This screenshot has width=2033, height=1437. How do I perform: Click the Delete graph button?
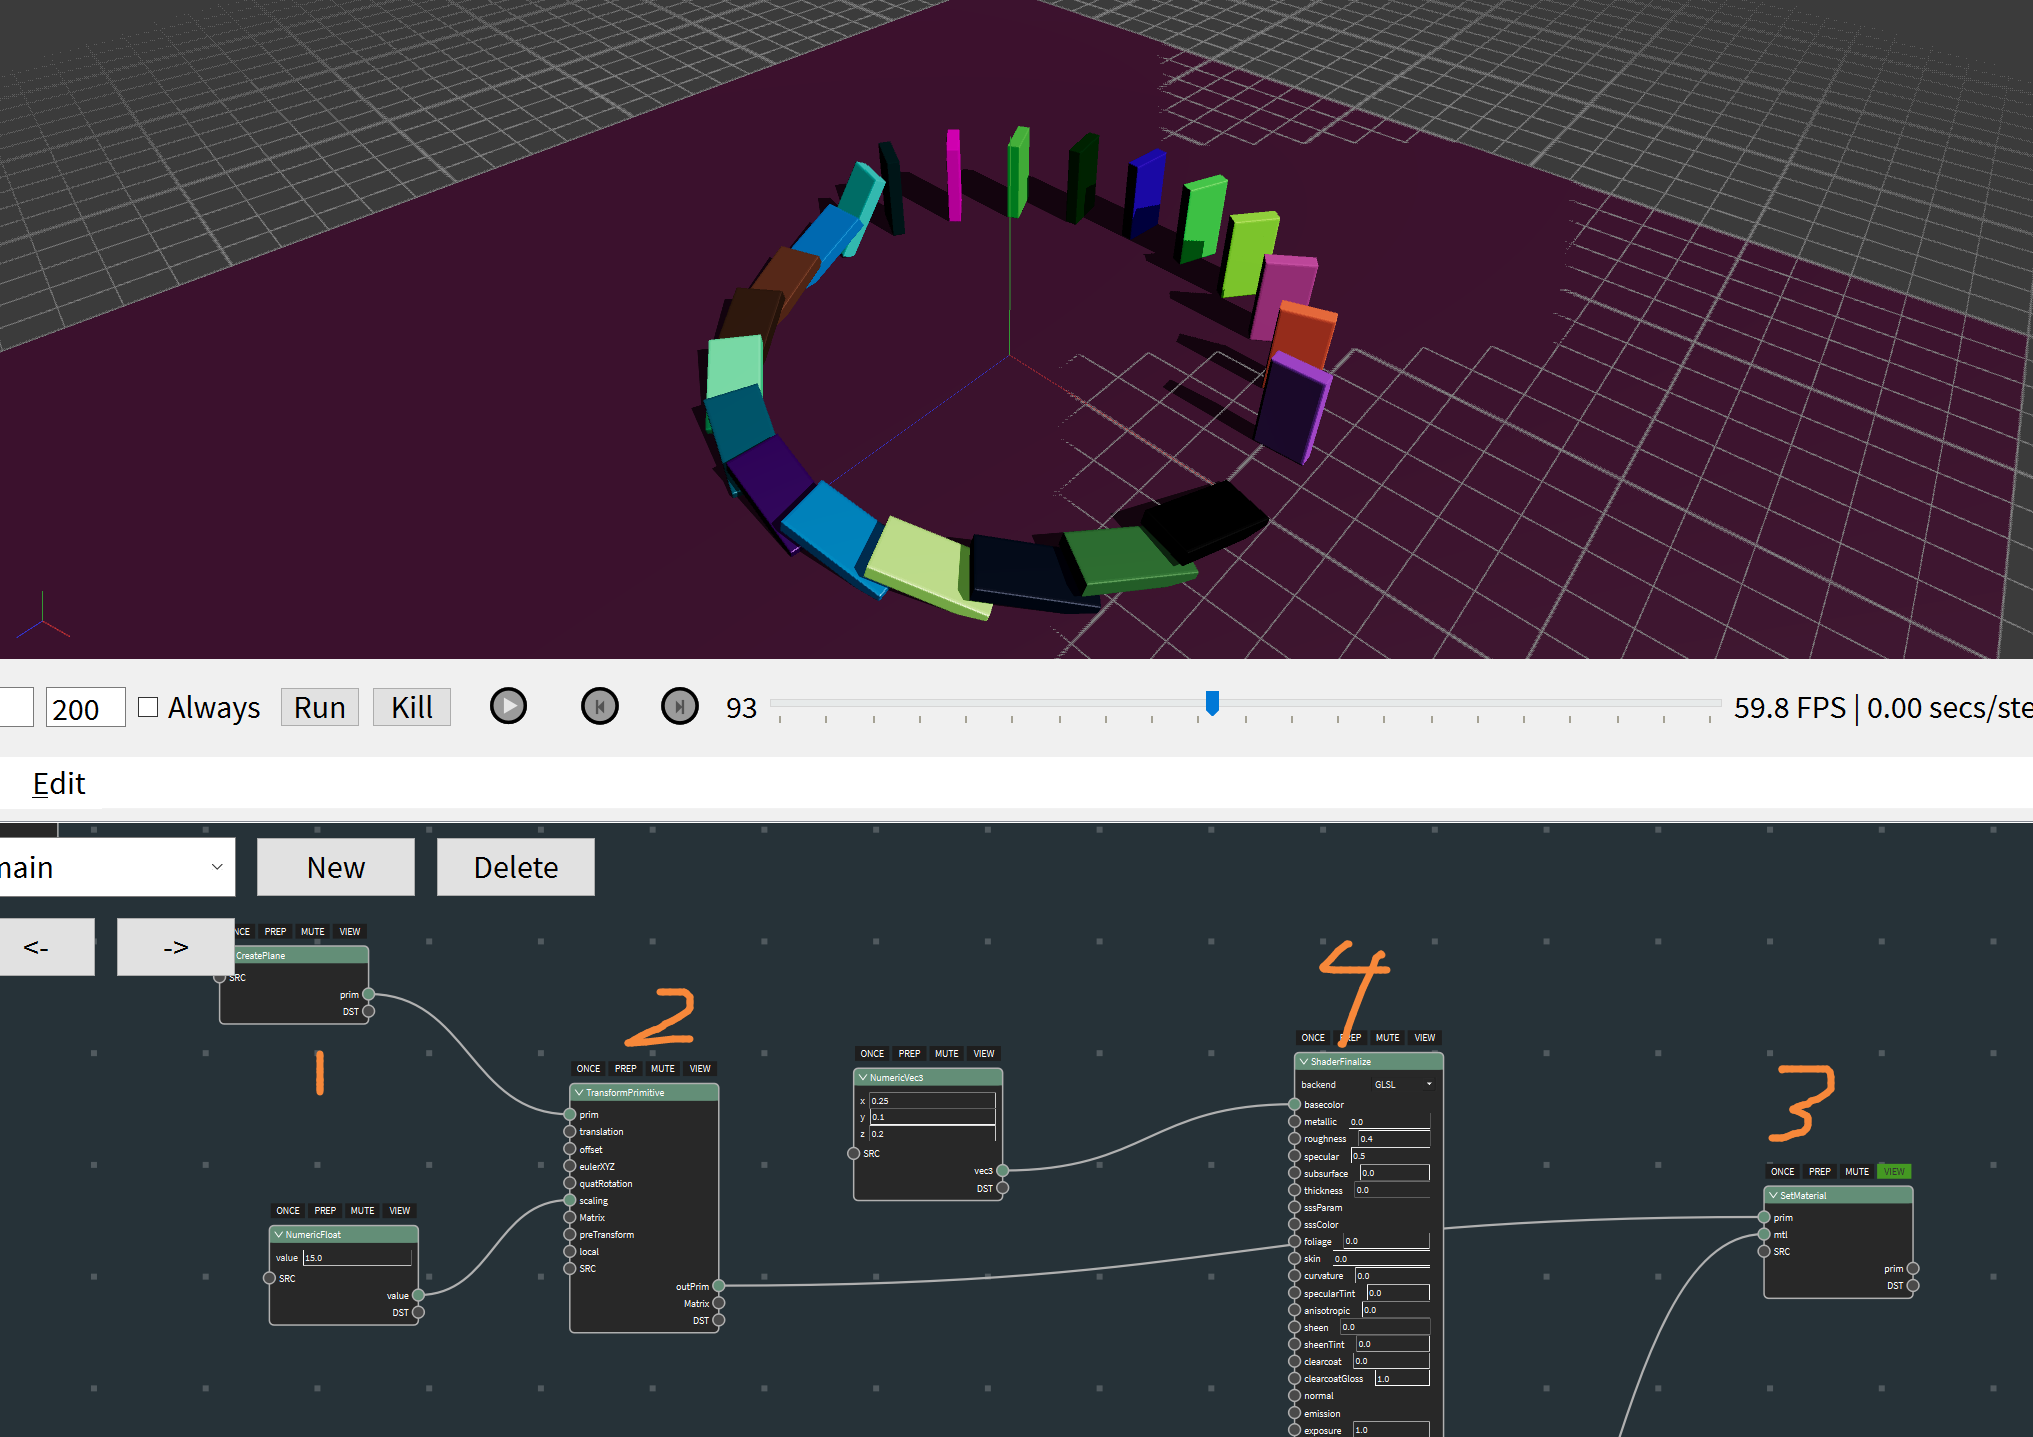(x=516, y=867)
